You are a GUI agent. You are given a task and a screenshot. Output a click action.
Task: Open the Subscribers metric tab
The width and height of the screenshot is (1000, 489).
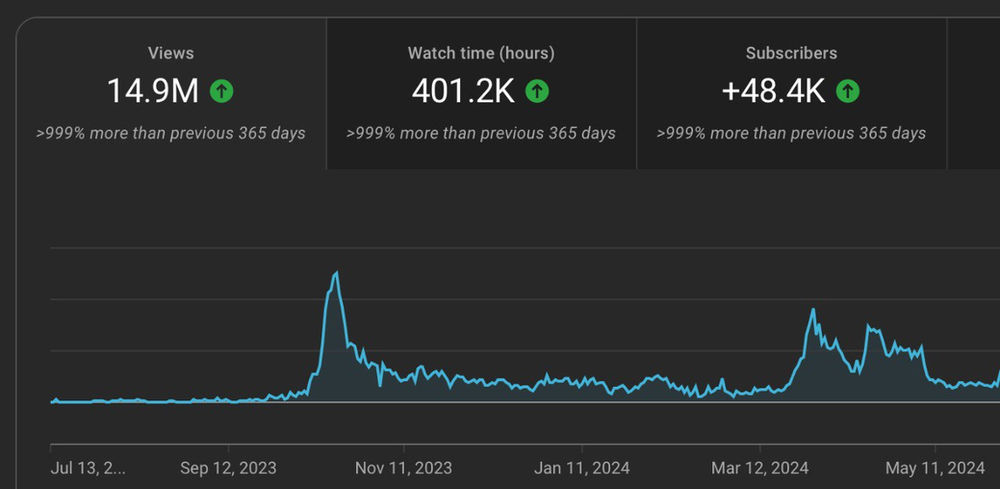pos(791,93)
